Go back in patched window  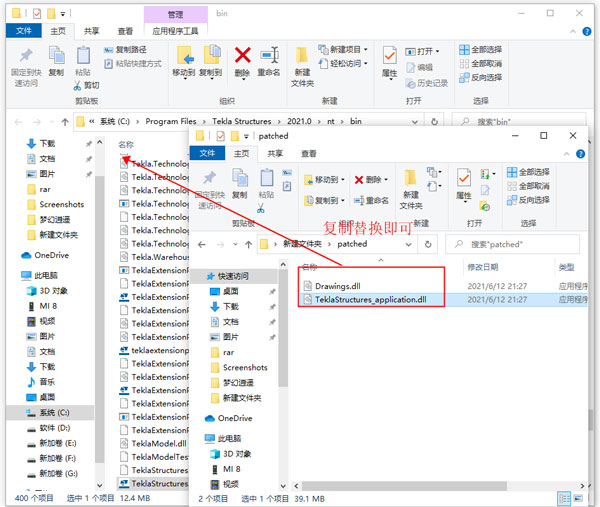click(202, 244)
